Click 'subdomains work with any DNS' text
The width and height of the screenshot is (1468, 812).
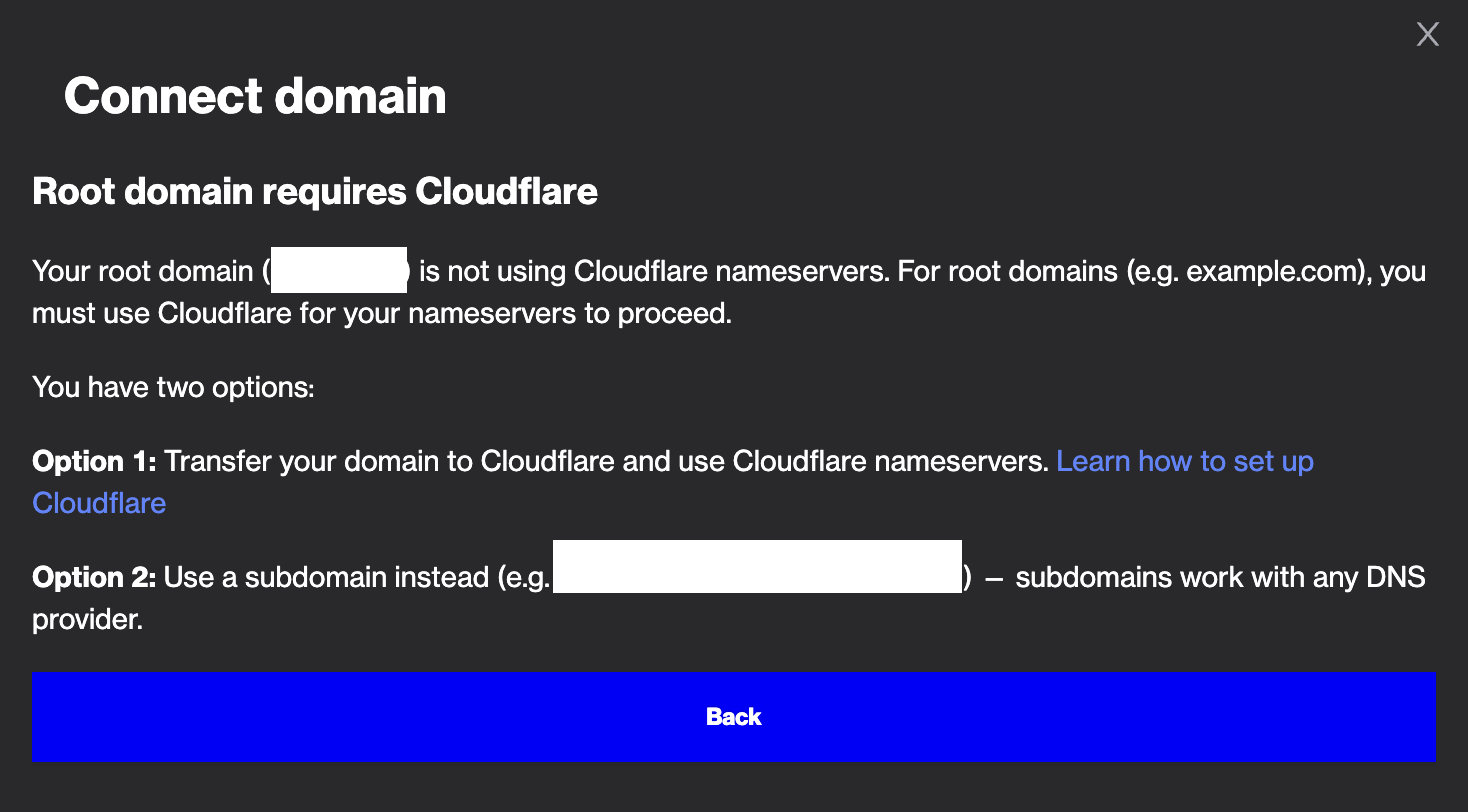pos(1220,577)
